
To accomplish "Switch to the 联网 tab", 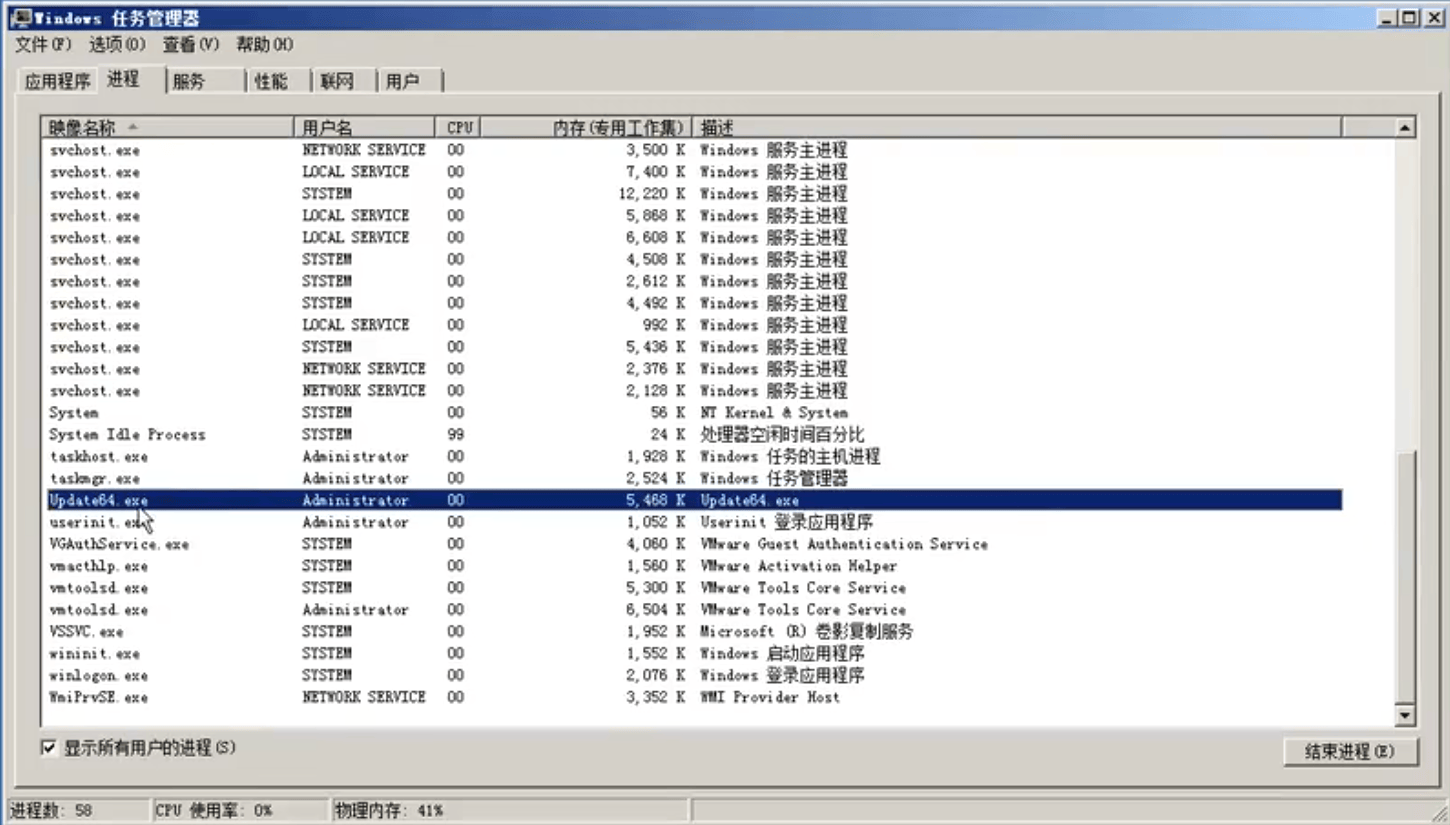I will (344, 82).
